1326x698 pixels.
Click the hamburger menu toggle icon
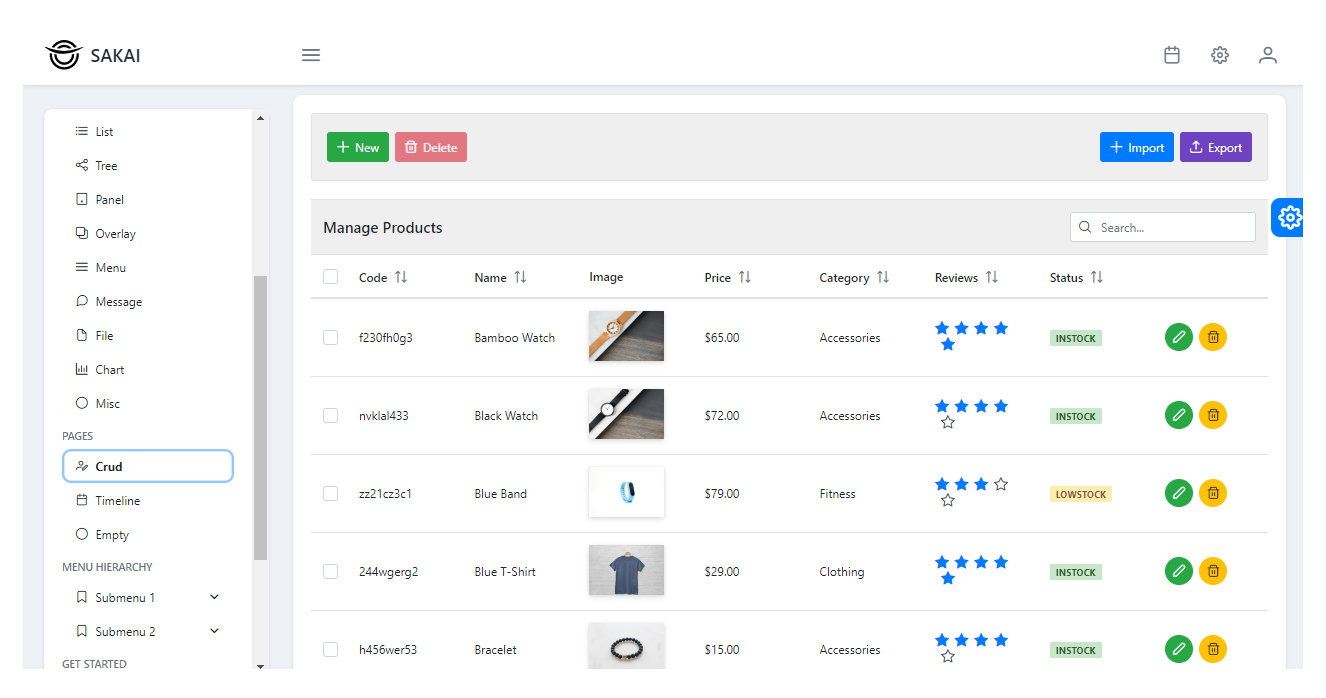pos(311,55)
